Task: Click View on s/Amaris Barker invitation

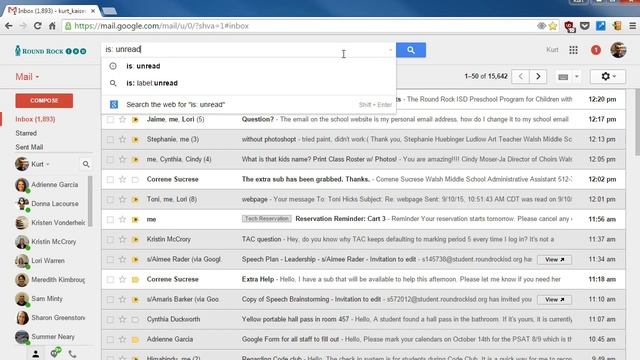Action: pyautogui.click(x=554, y=300)
